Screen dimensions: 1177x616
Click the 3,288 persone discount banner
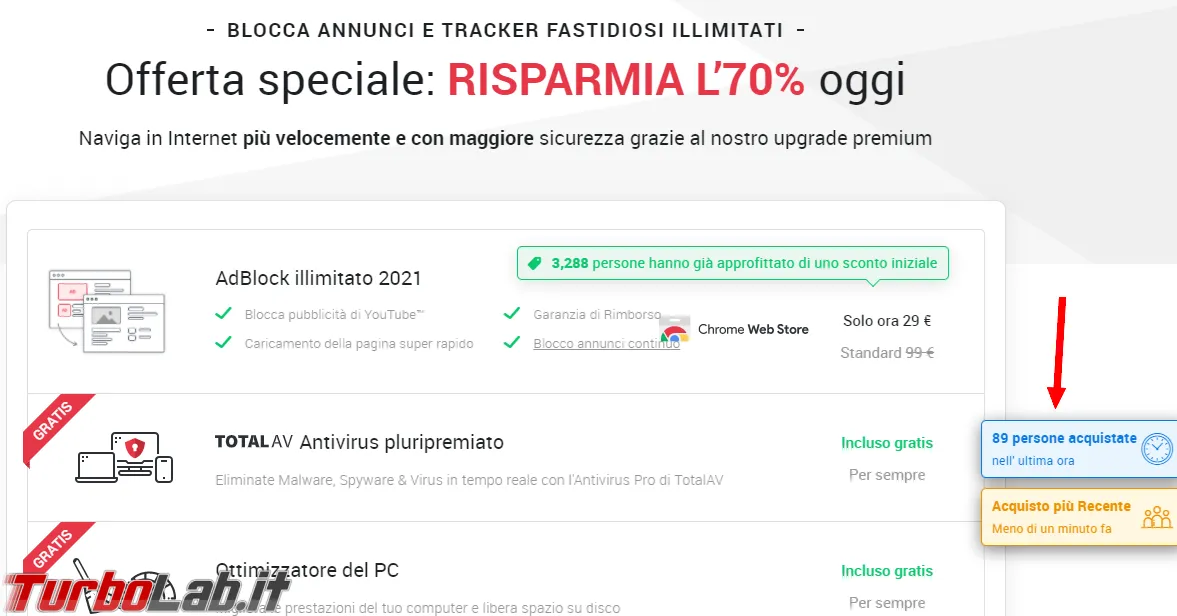[x=733, y=263]
